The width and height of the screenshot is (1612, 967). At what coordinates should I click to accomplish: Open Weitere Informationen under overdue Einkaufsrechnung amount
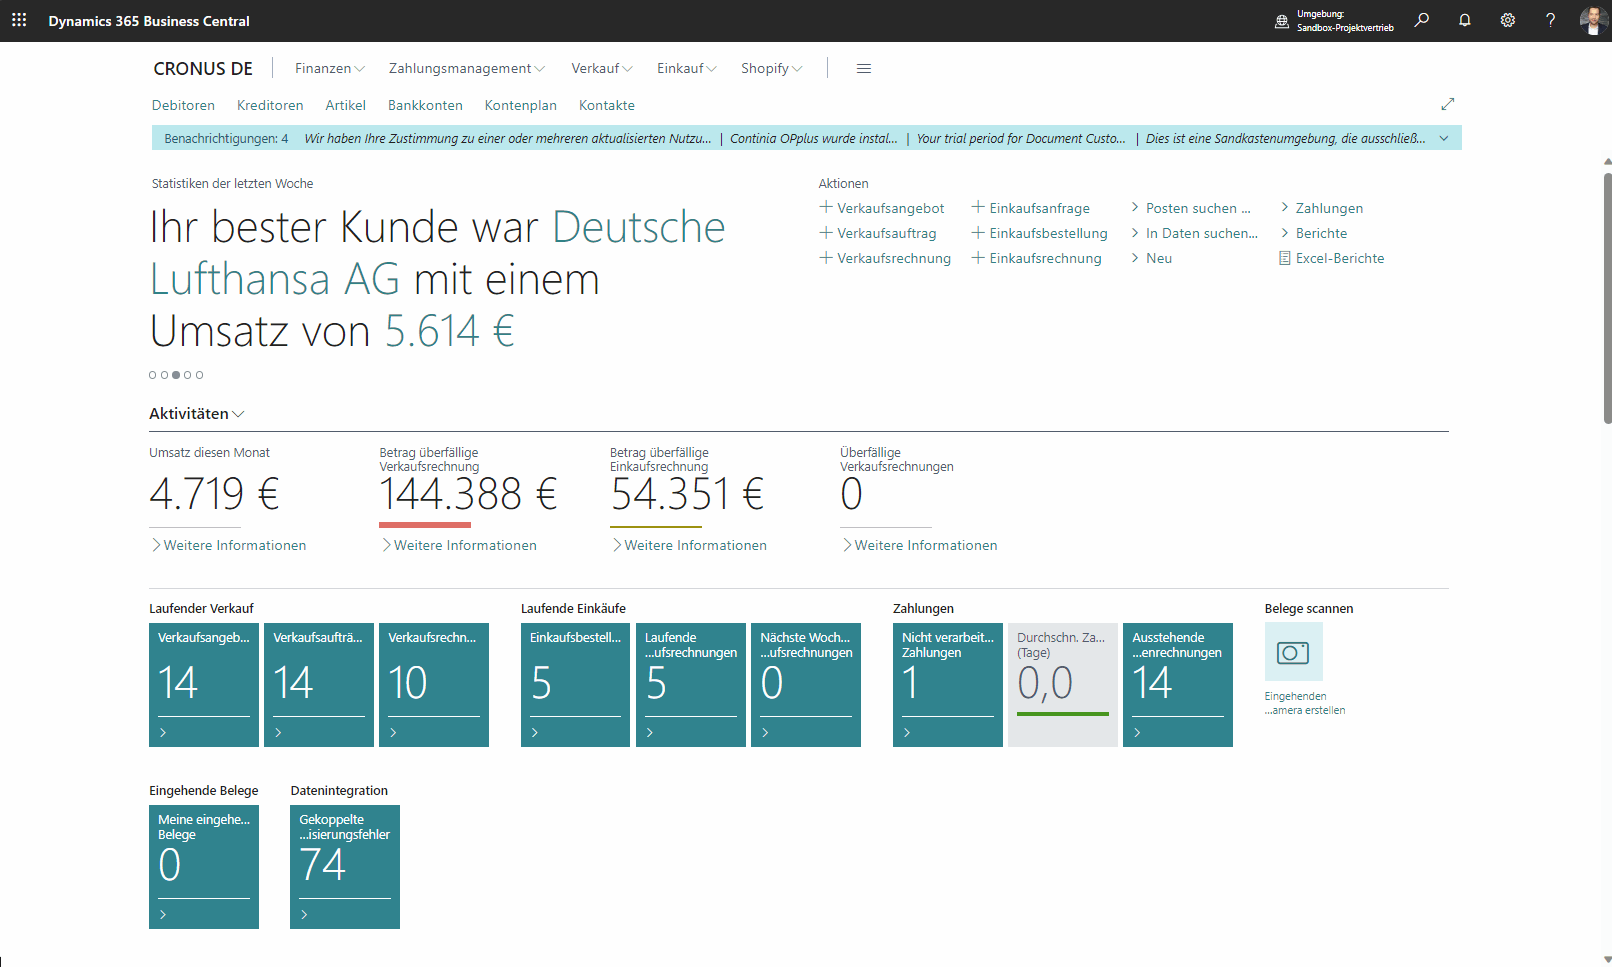pos(690,545)
